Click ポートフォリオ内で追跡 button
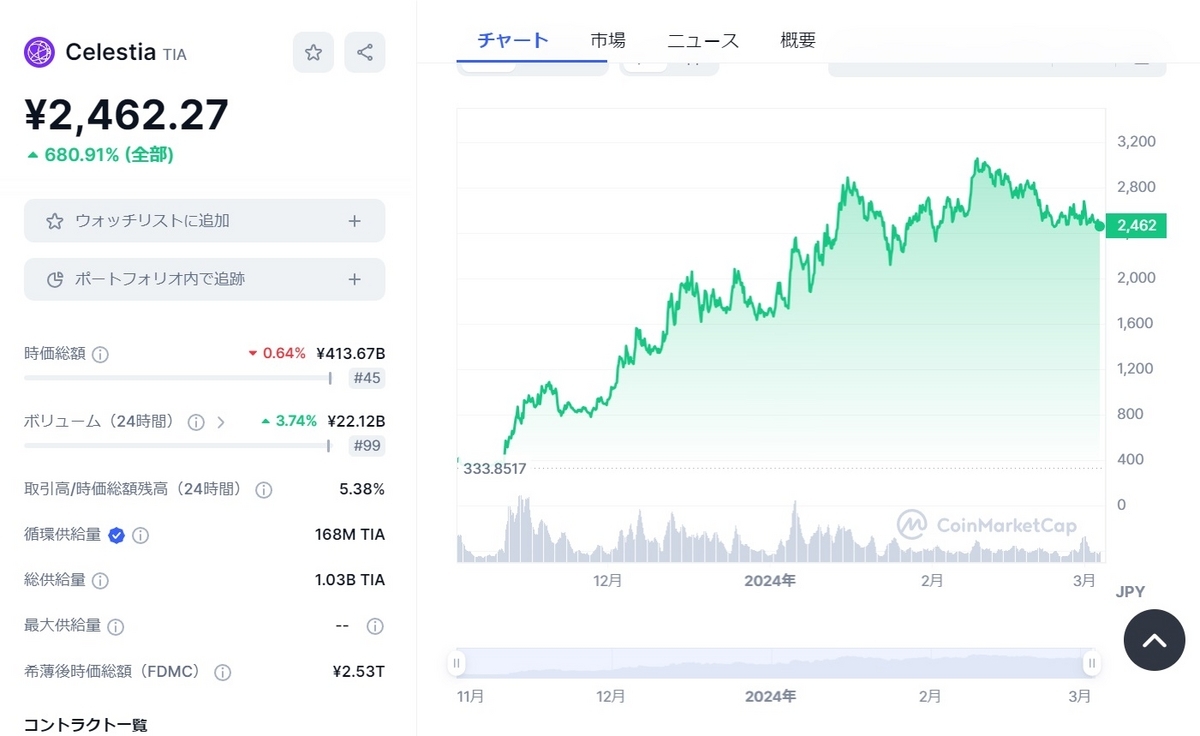Viewport: 1200px width, 736px height. click(204, 279)
